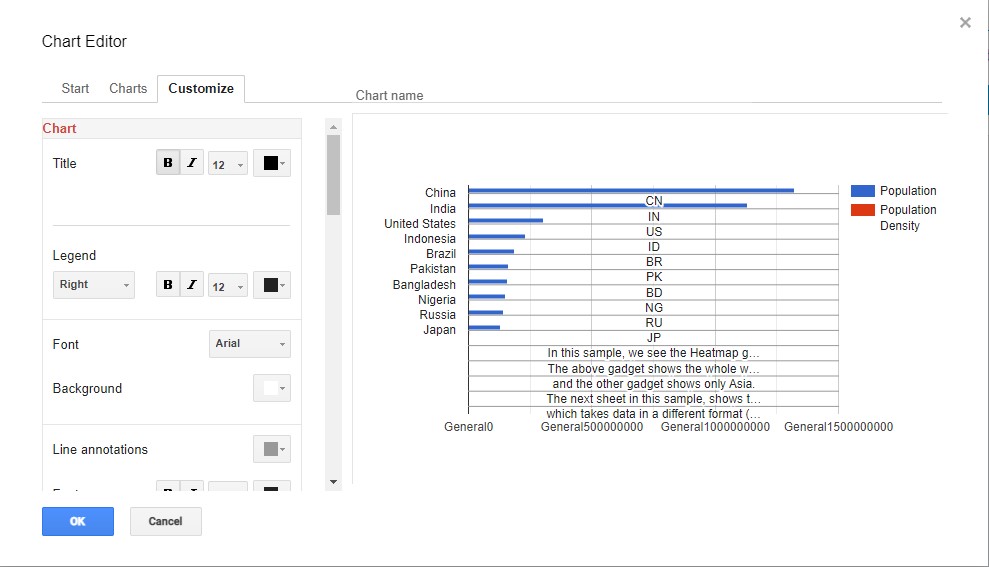Switch to the Start tab
The image size is (989, 567).
tap(75, 88)
